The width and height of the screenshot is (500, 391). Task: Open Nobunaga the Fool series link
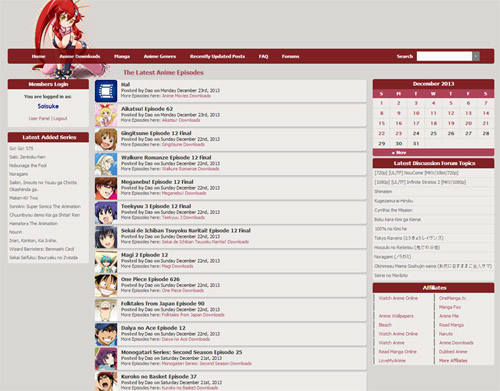(x=28, y=165)
